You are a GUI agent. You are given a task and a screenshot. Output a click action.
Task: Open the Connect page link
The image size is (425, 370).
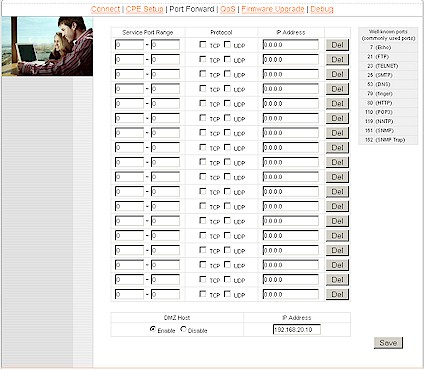(x=105, y=9)
